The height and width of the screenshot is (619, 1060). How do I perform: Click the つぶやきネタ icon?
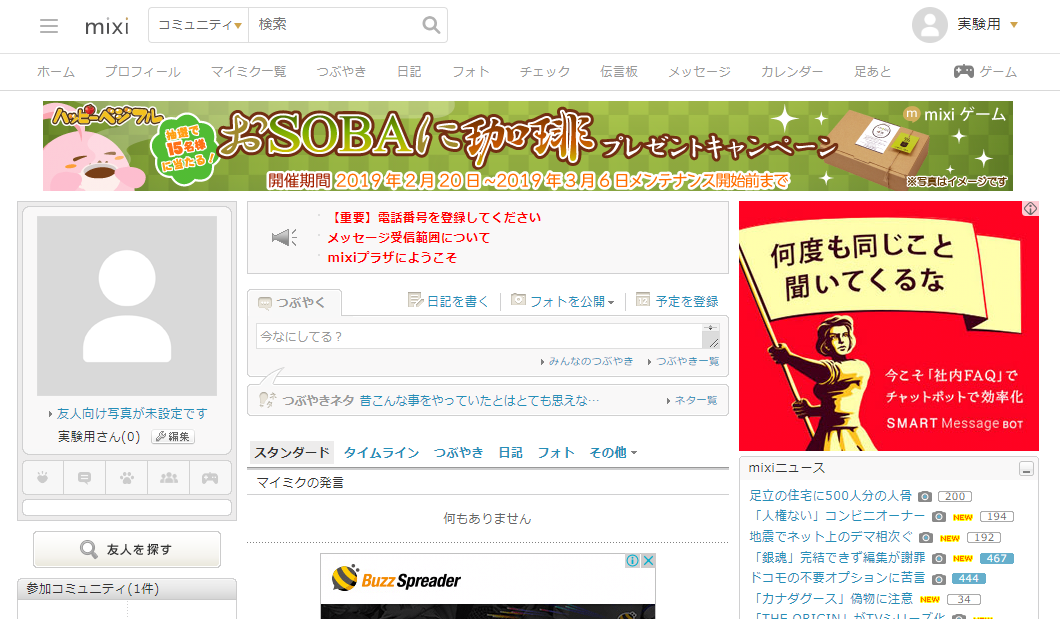click(267, 400)
